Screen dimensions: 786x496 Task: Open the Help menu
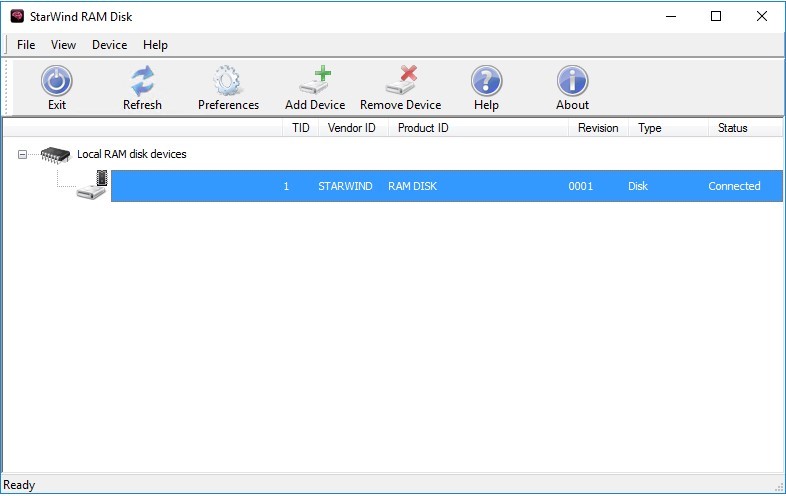point(155,45)
